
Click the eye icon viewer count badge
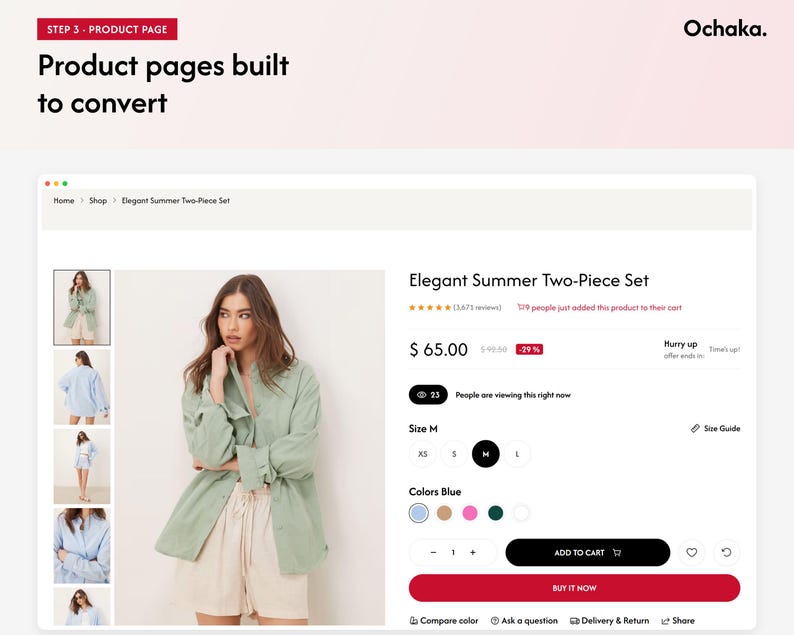[x=428, y=395]
